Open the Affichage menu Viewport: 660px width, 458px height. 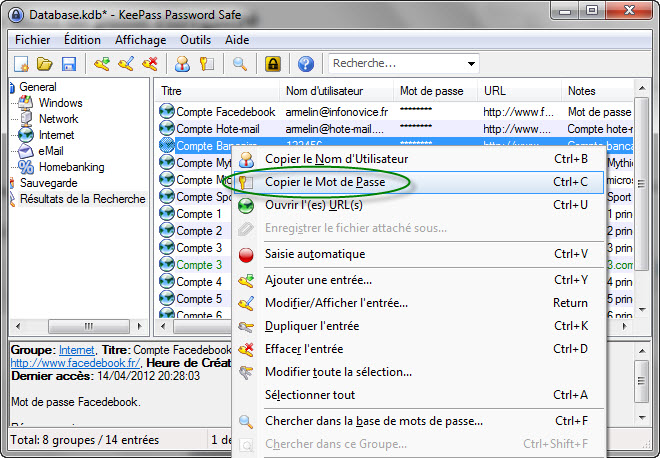141,40
